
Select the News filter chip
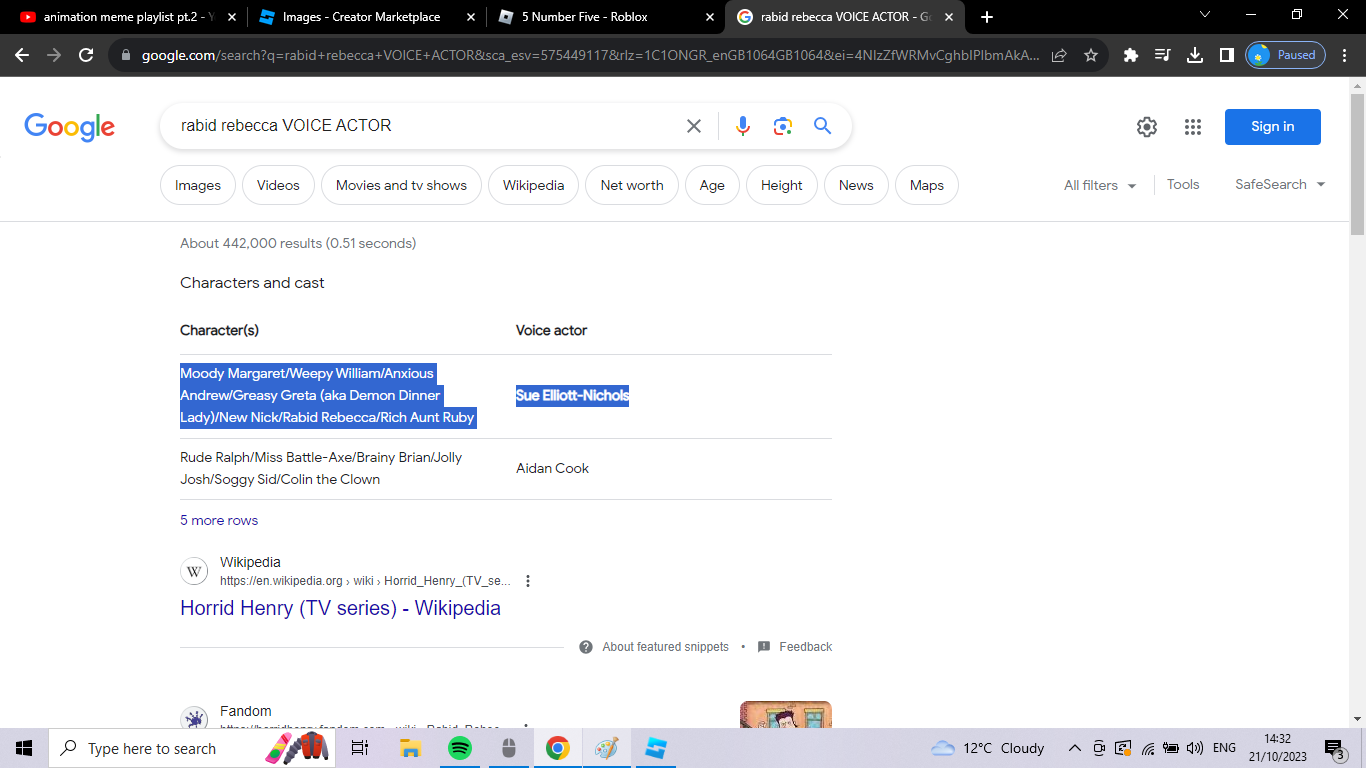pos(856,185)
